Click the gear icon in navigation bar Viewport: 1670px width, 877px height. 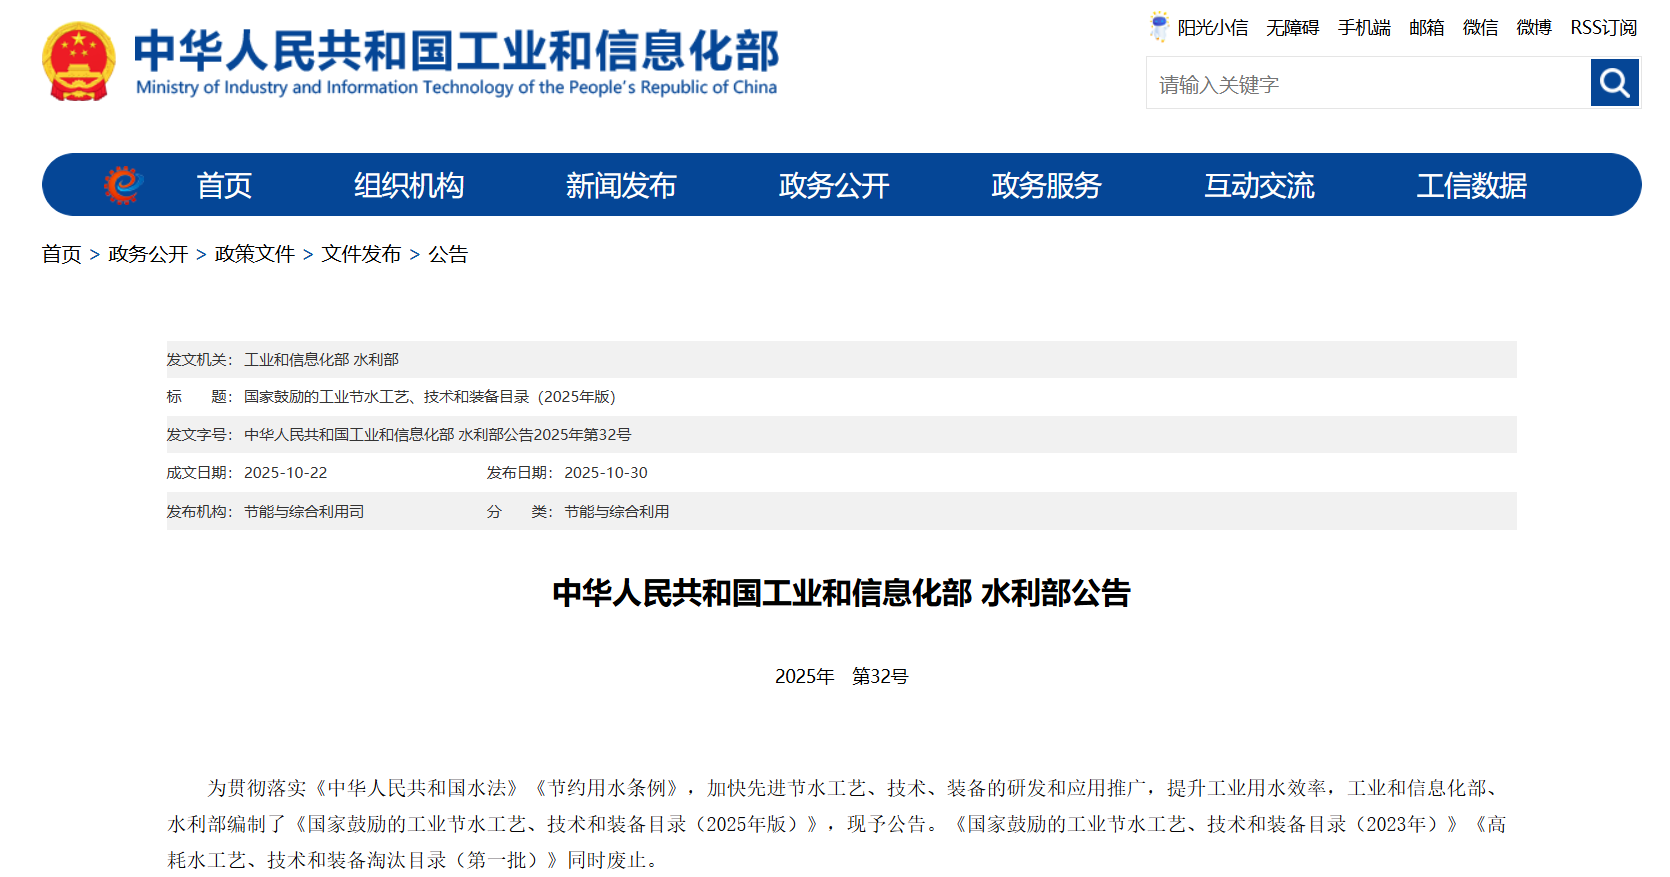[x=123, y=185]
